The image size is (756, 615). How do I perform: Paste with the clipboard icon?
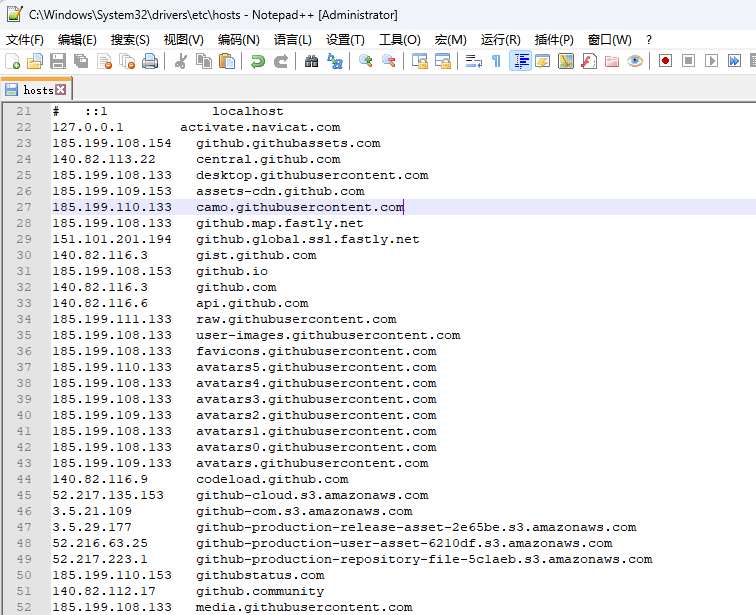point(227,61)
